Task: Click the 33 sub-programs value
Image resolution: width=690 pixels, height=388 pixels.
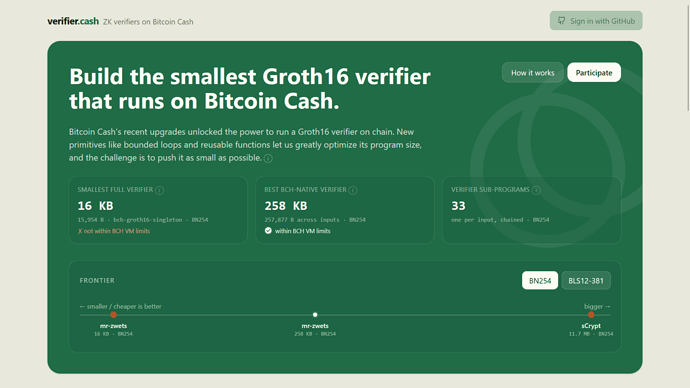Action: pos(458,206)
